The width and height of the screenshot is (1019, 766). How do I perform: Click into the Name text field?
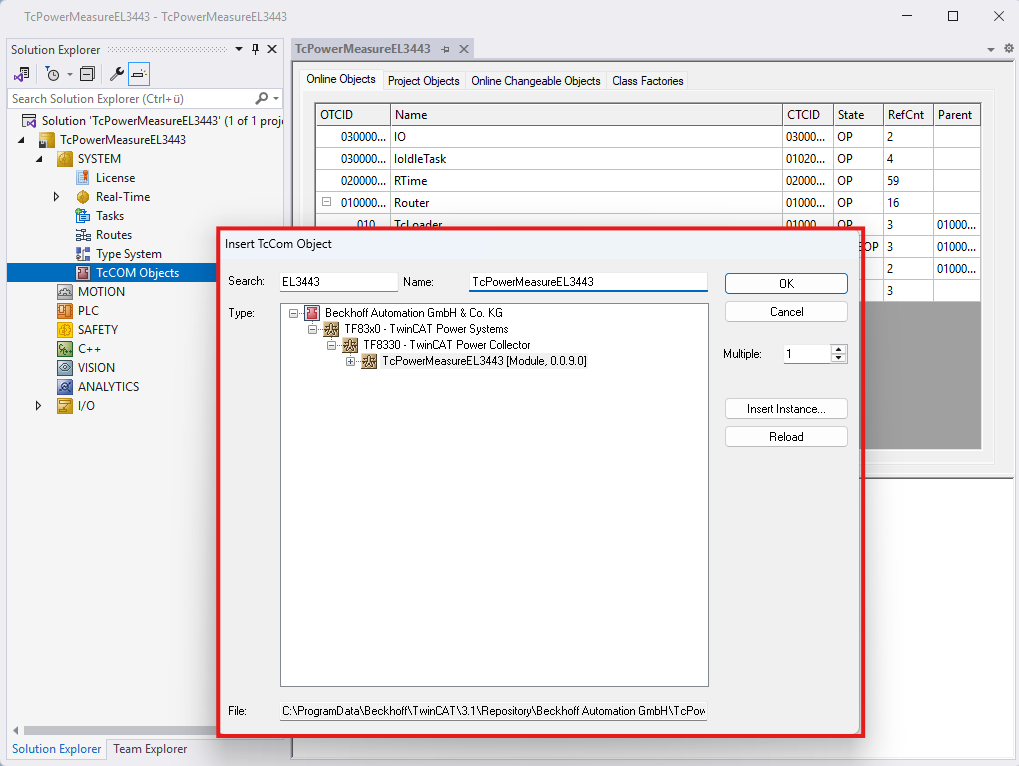587,282
